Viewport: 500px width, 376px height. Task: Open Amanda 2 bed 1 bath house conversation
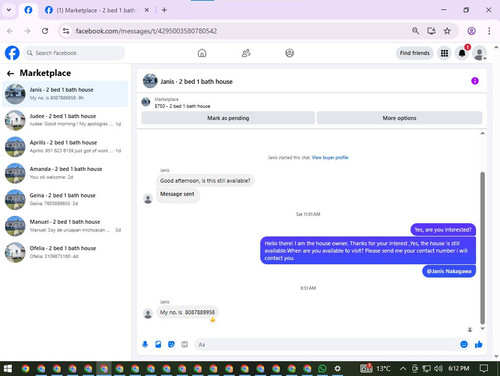[x=65, y=173]
